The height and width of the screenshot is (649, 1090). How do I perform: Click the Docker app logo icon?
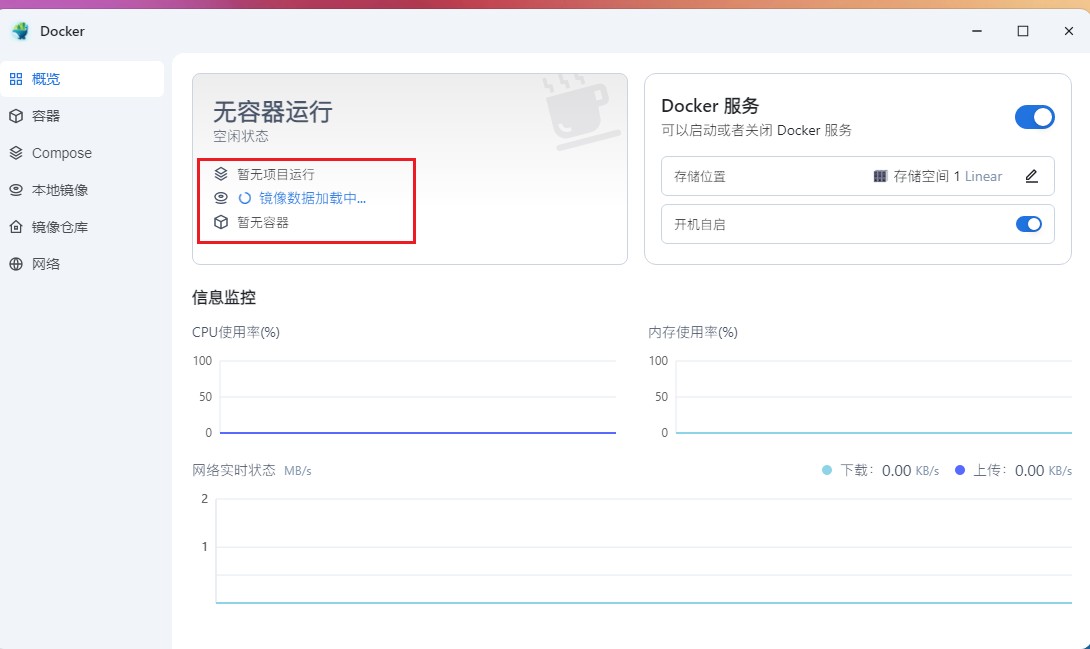(21, 31)
